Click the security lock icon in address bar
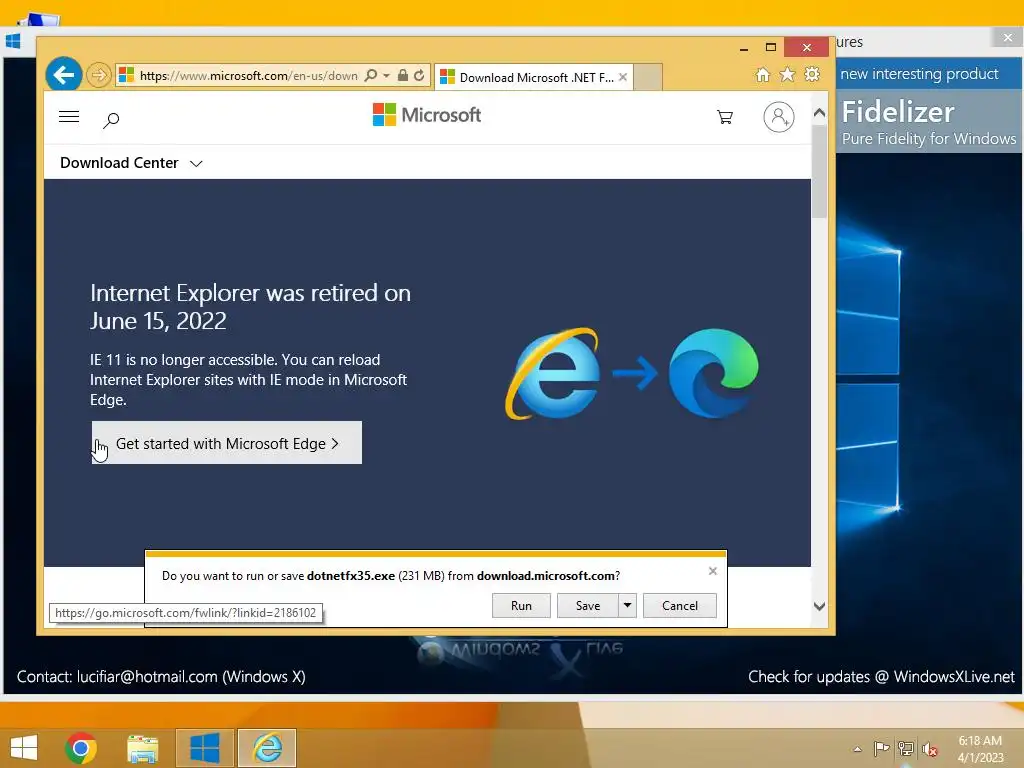 pos(403,76)
